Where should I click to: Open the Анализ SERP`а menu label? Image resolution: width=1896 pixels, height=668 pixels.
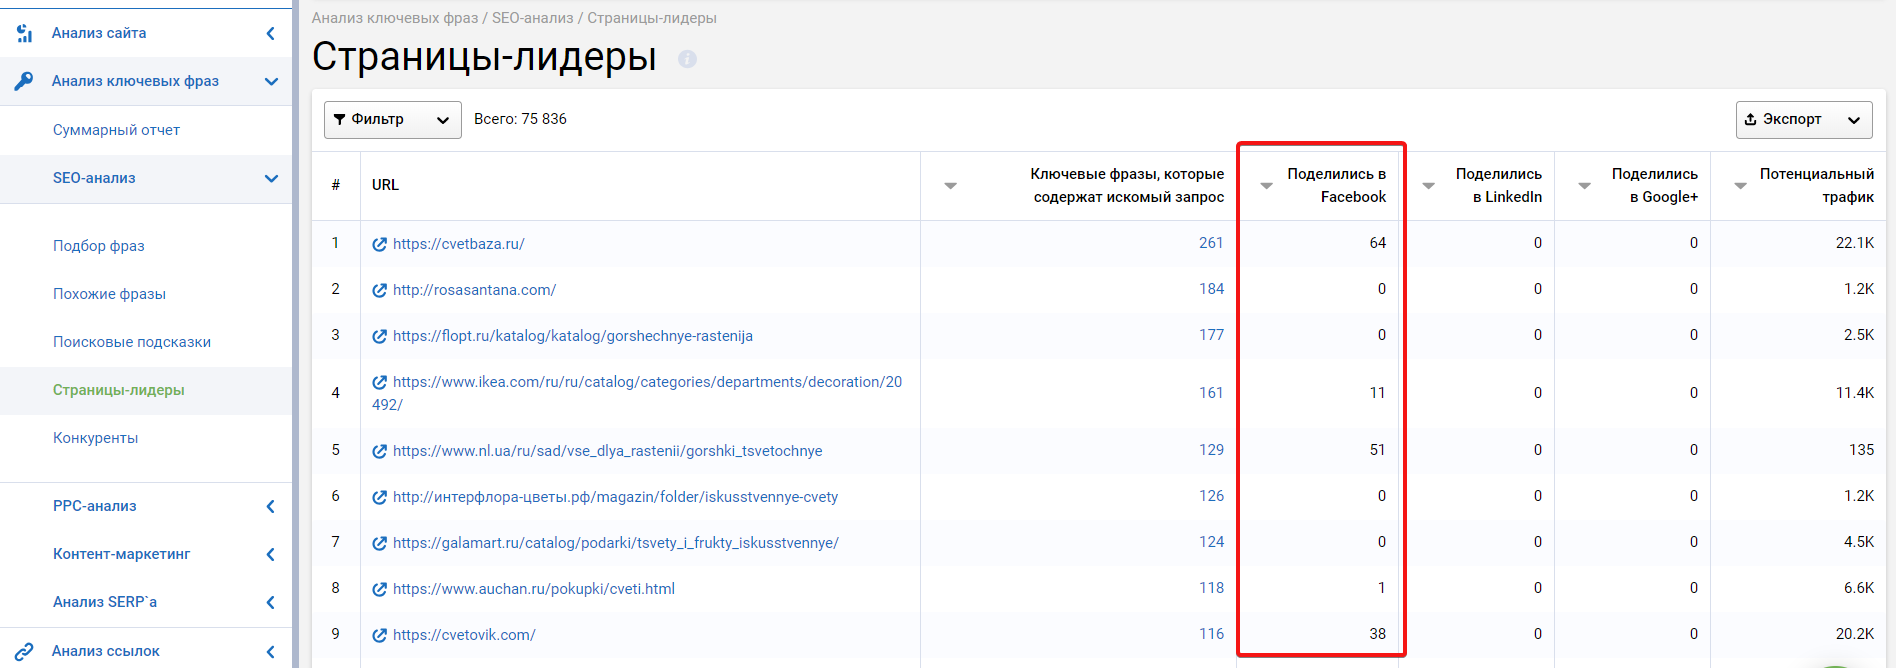(x=105, y=602)
